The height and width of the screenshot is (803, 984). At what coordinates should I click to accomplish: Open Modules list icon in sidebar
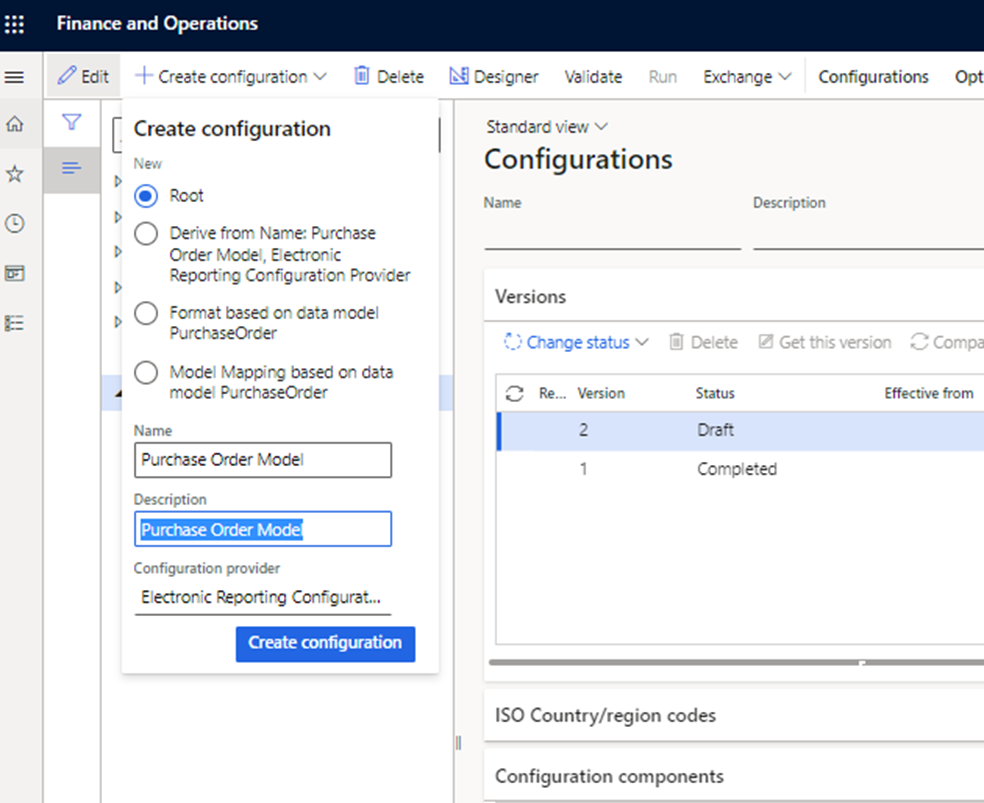click(x=15, y=322)
